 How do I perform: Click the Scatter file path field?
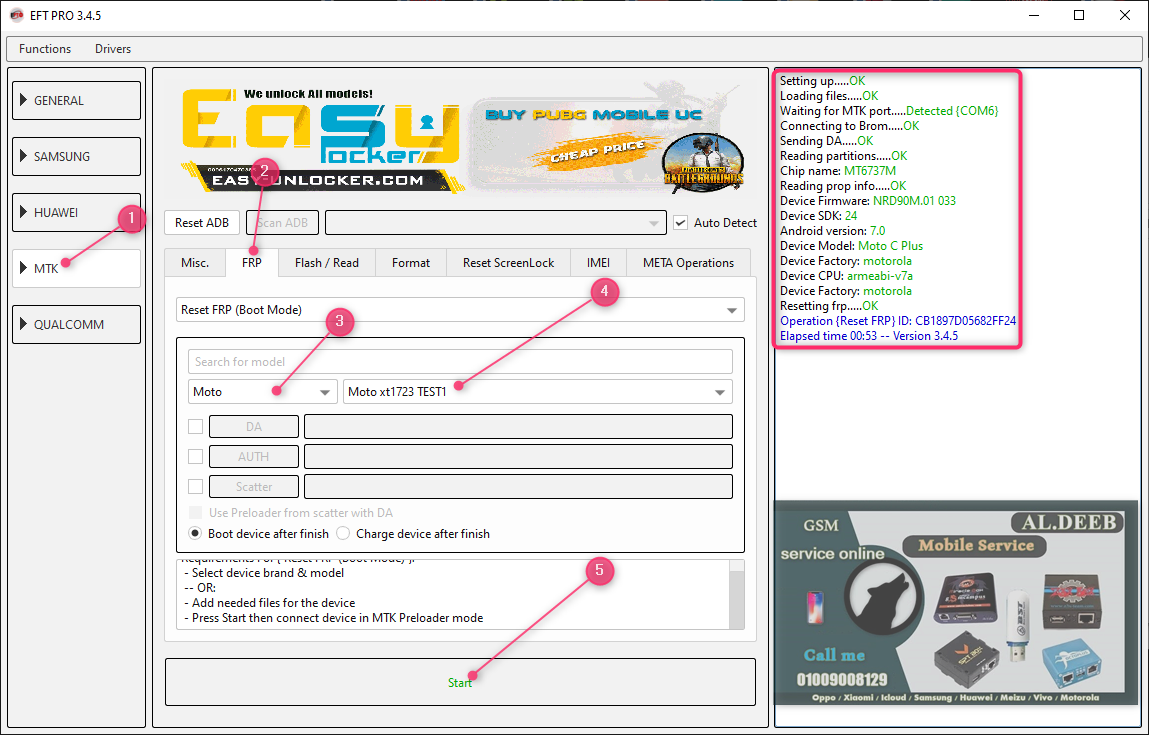click(518, 487)
